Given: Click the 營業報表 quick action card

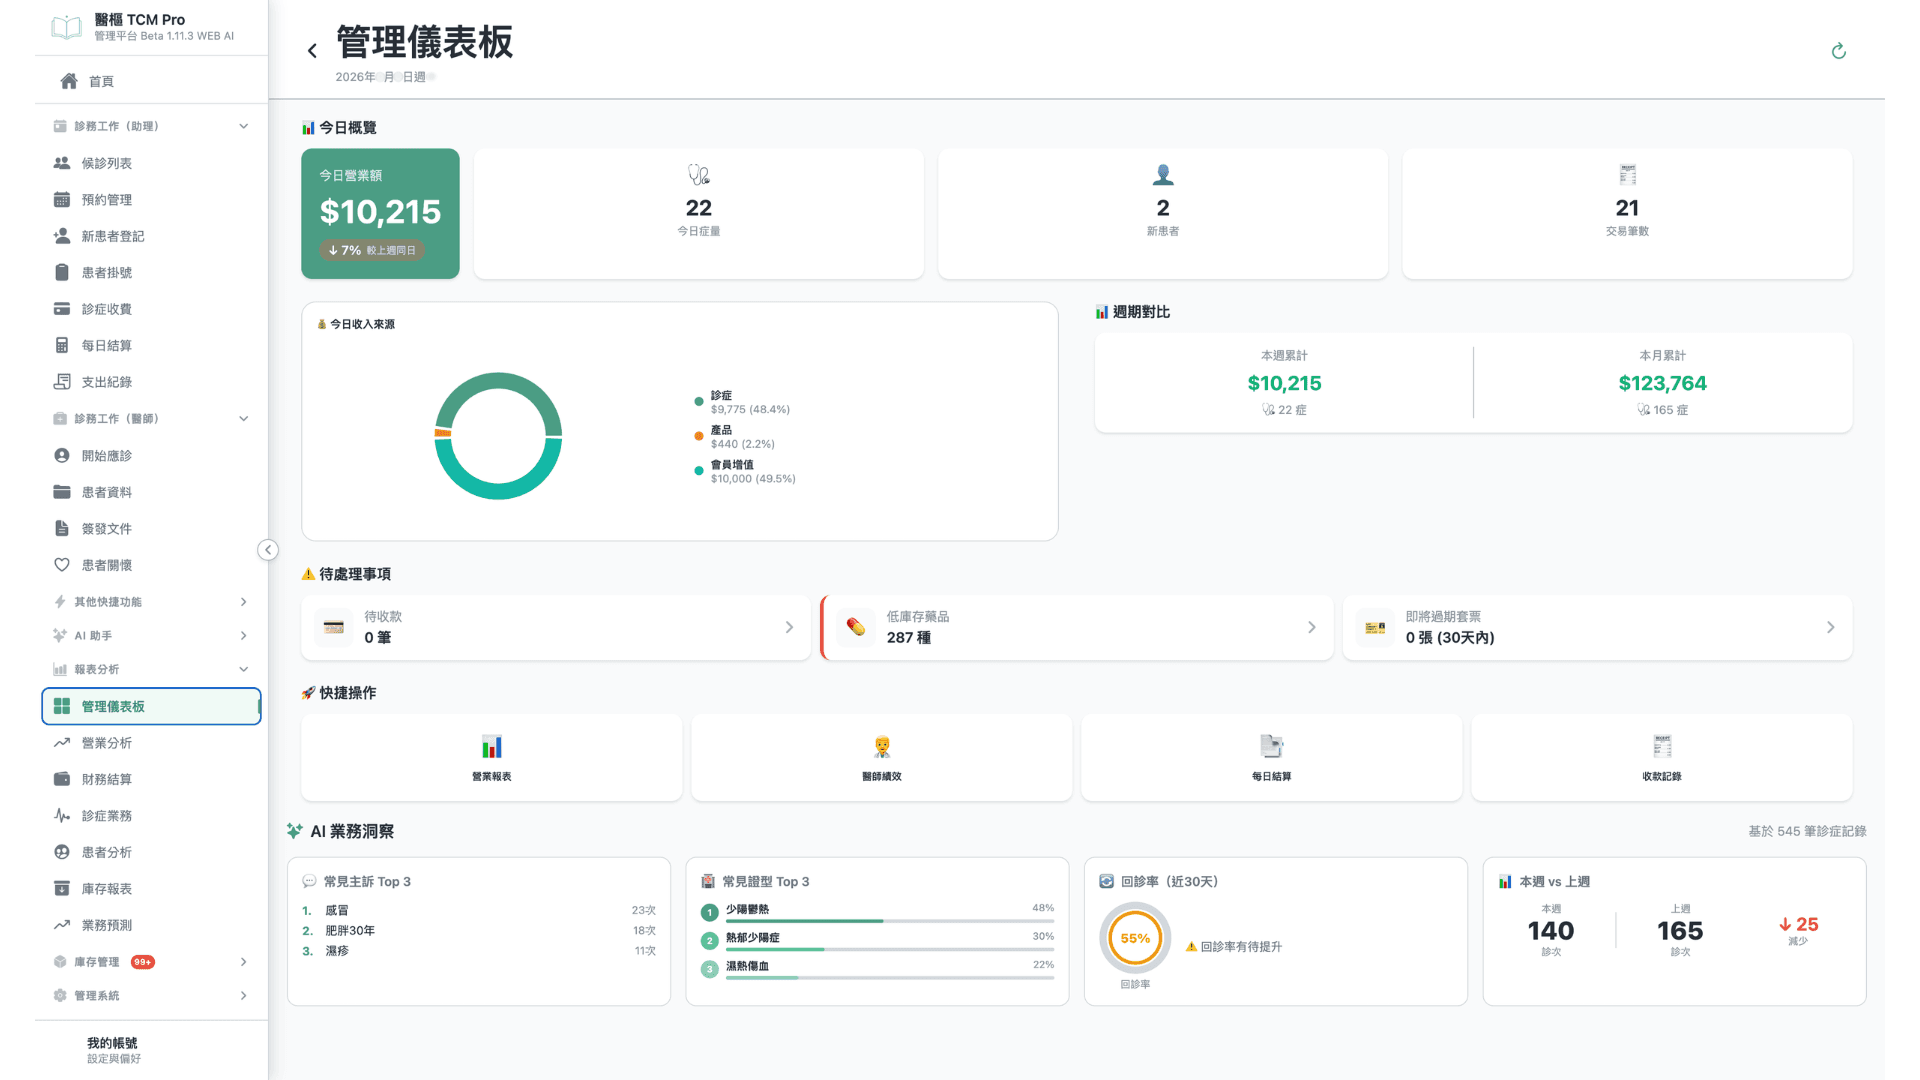Looking at the screenshot, I should pos(490,757).
